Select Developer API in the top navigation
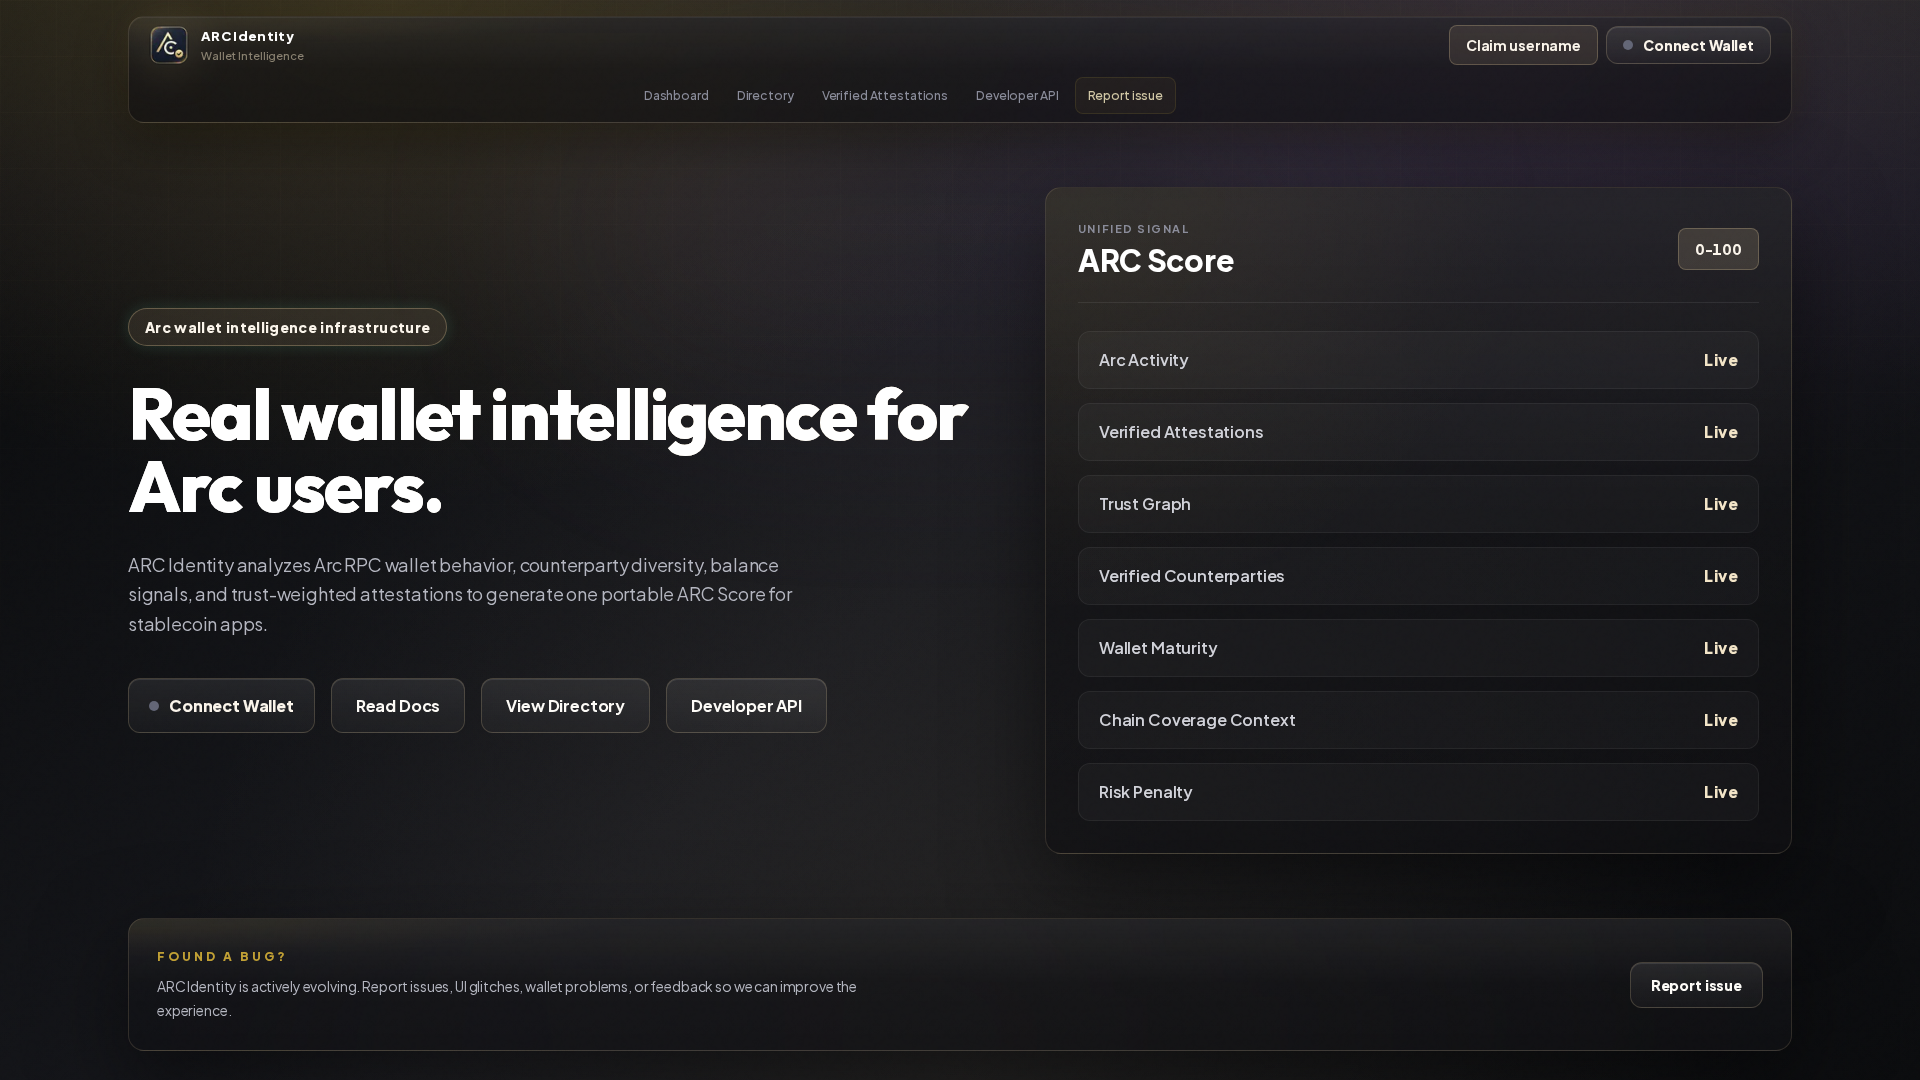 point(1017,96)
